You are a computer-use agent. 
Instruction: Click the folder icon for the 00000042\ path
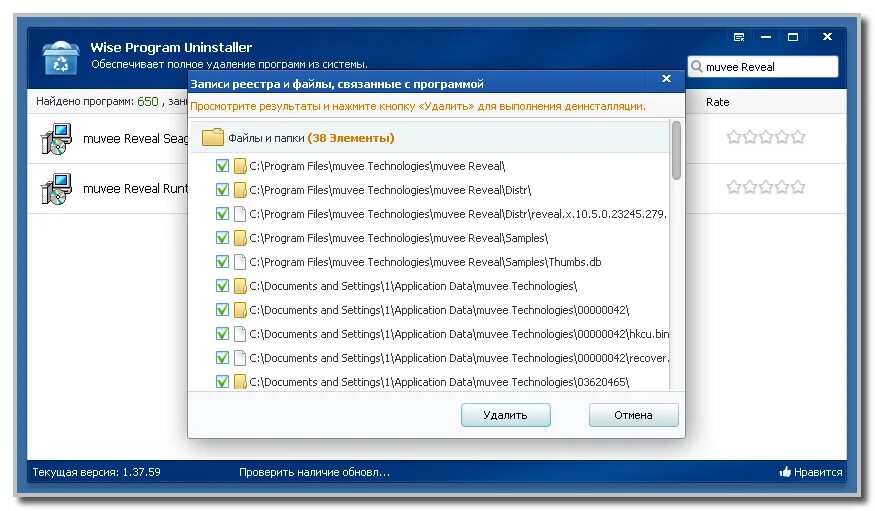240,310
